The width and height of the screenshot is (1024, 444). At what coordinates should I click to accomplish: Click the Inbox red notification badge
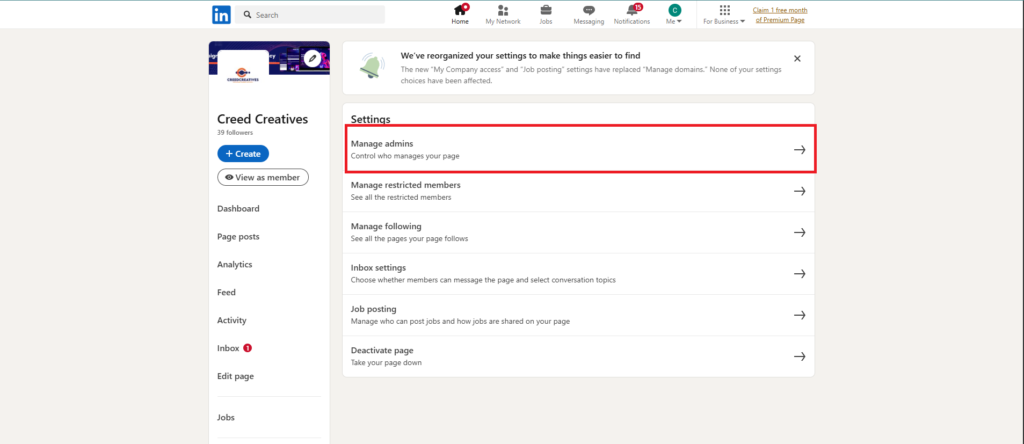coord(248,349)
